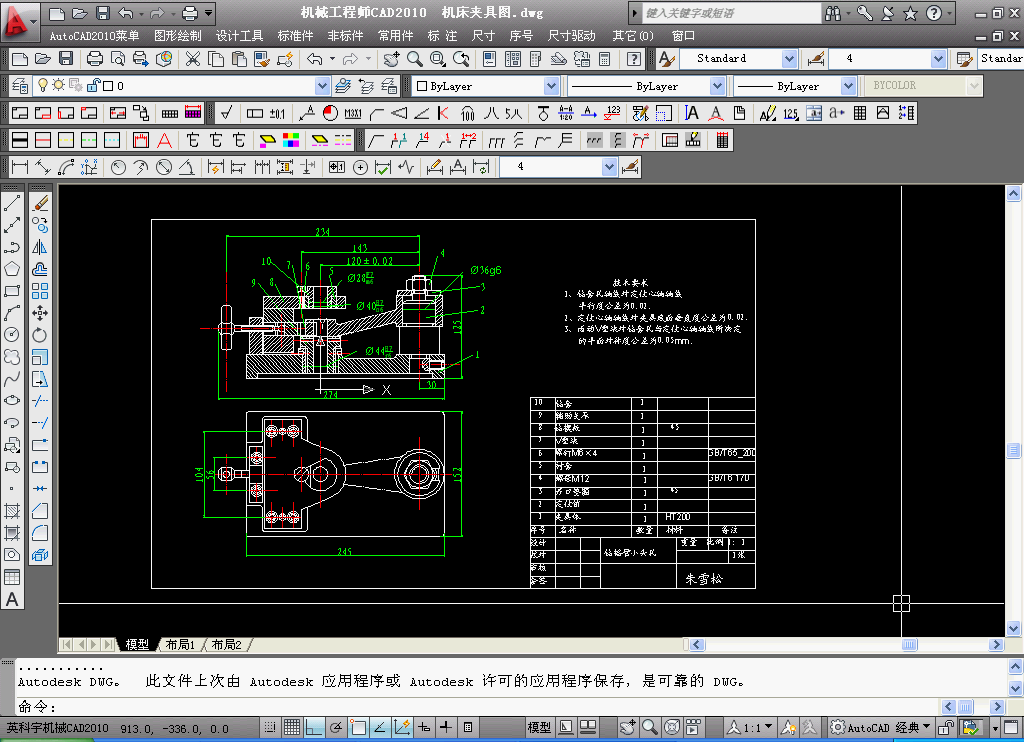Expand the layer 0 dropdown list

[x=323, y=86]
